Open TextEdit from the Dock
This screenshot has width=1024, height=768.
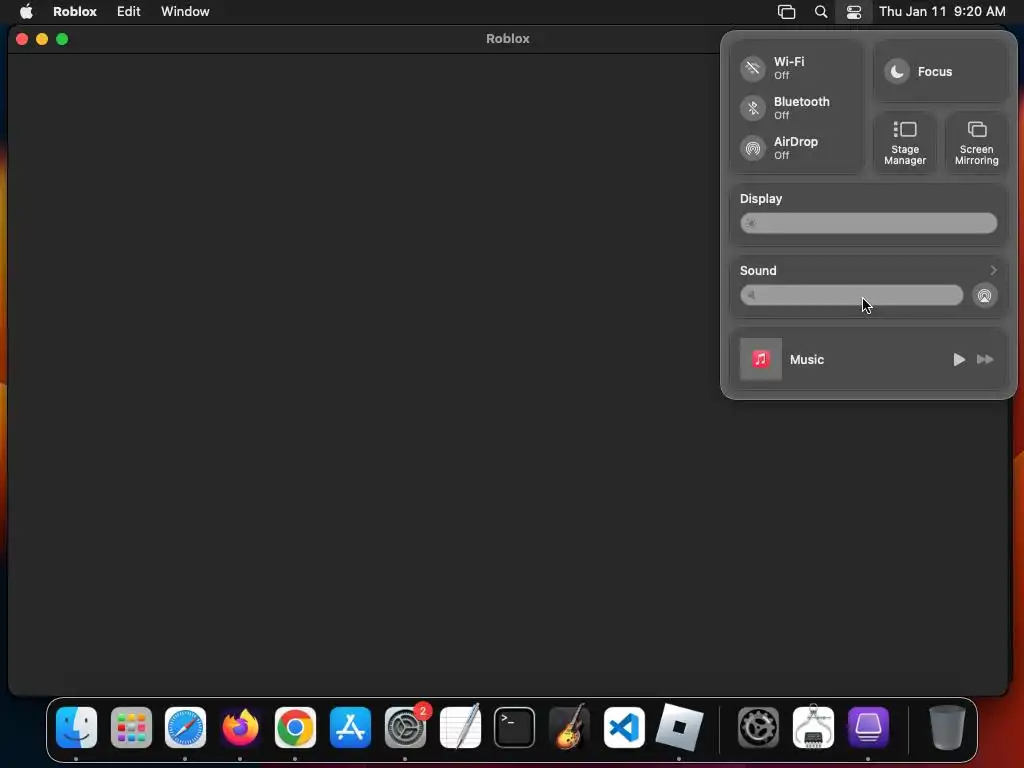click(460, 728)
